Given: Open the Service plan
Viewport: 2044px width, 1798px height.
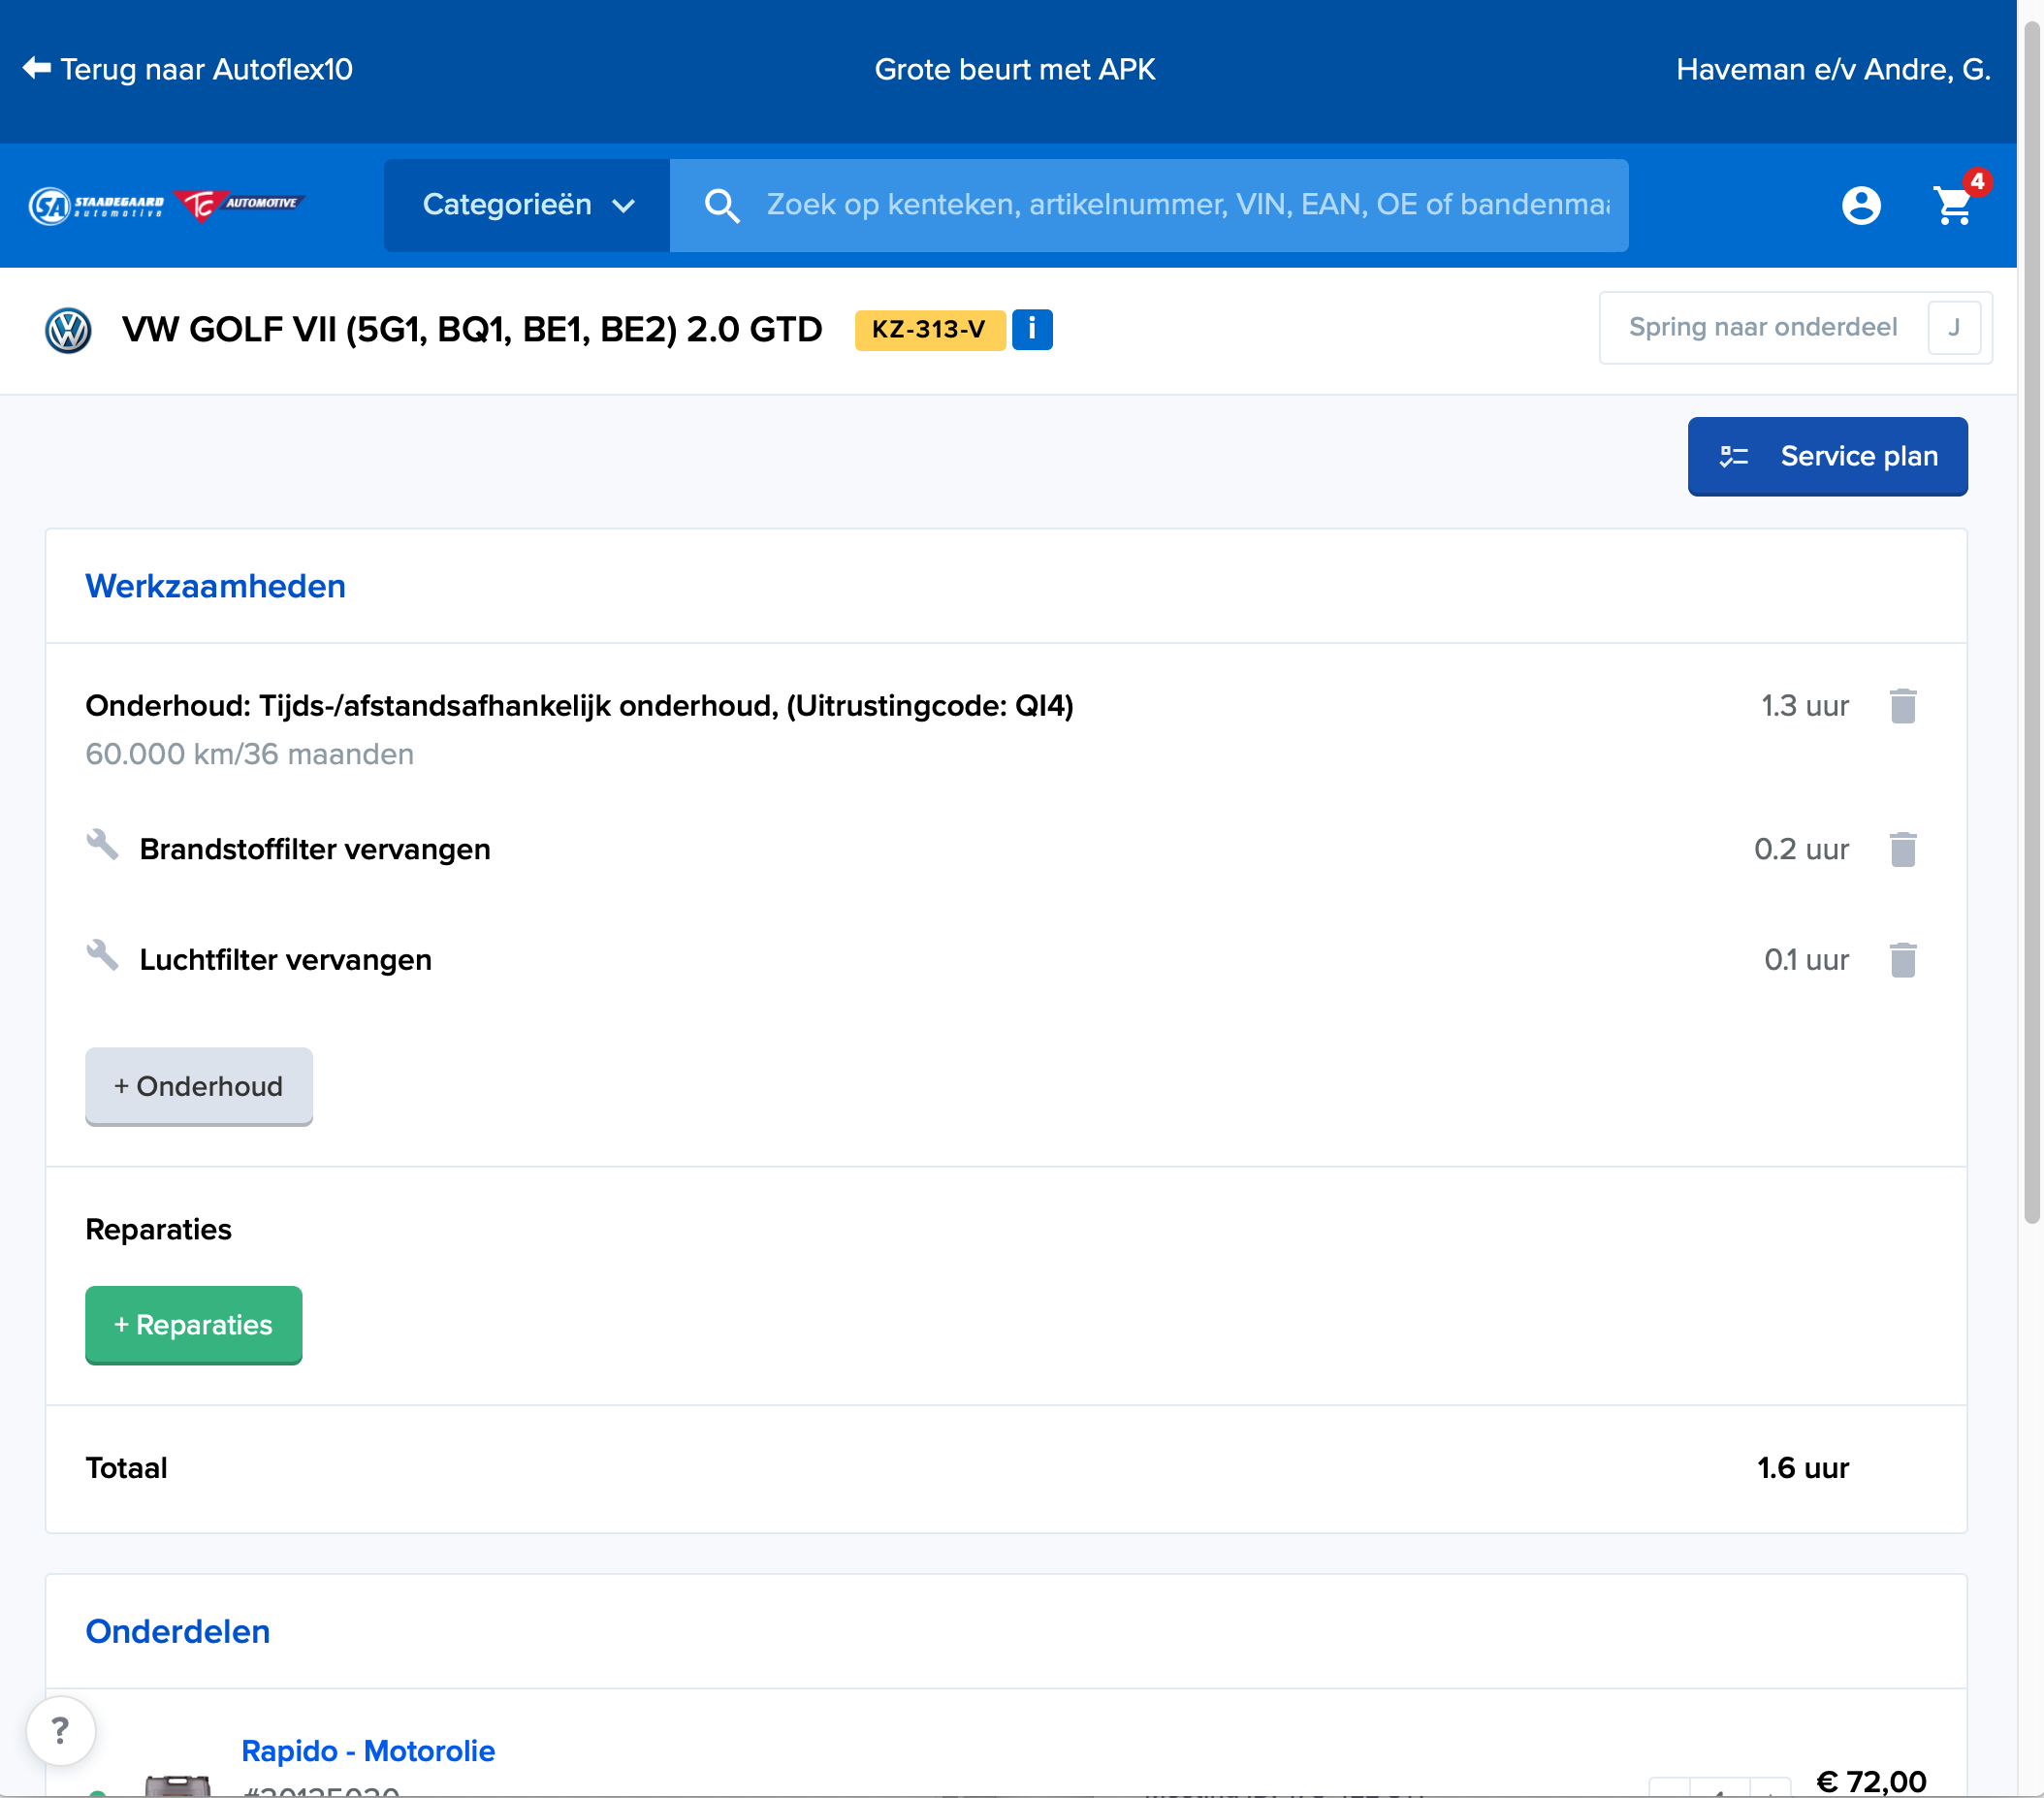Looking at the screenshot, I should tap(1826, 456).
